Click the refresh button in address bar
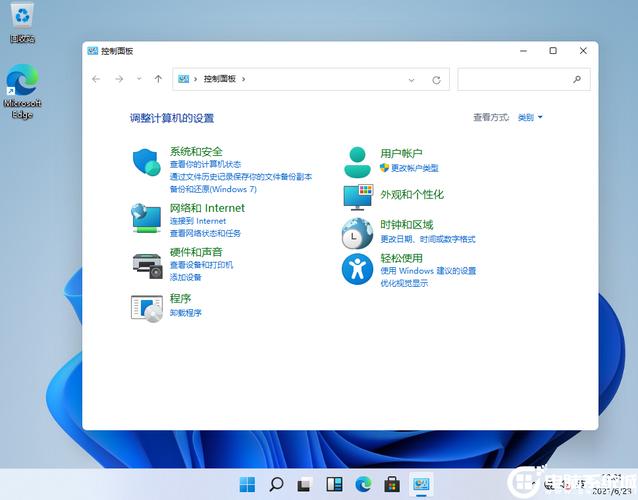Image resolution: width=638 pixels, height=500 pixels. [x=436, y=79]
